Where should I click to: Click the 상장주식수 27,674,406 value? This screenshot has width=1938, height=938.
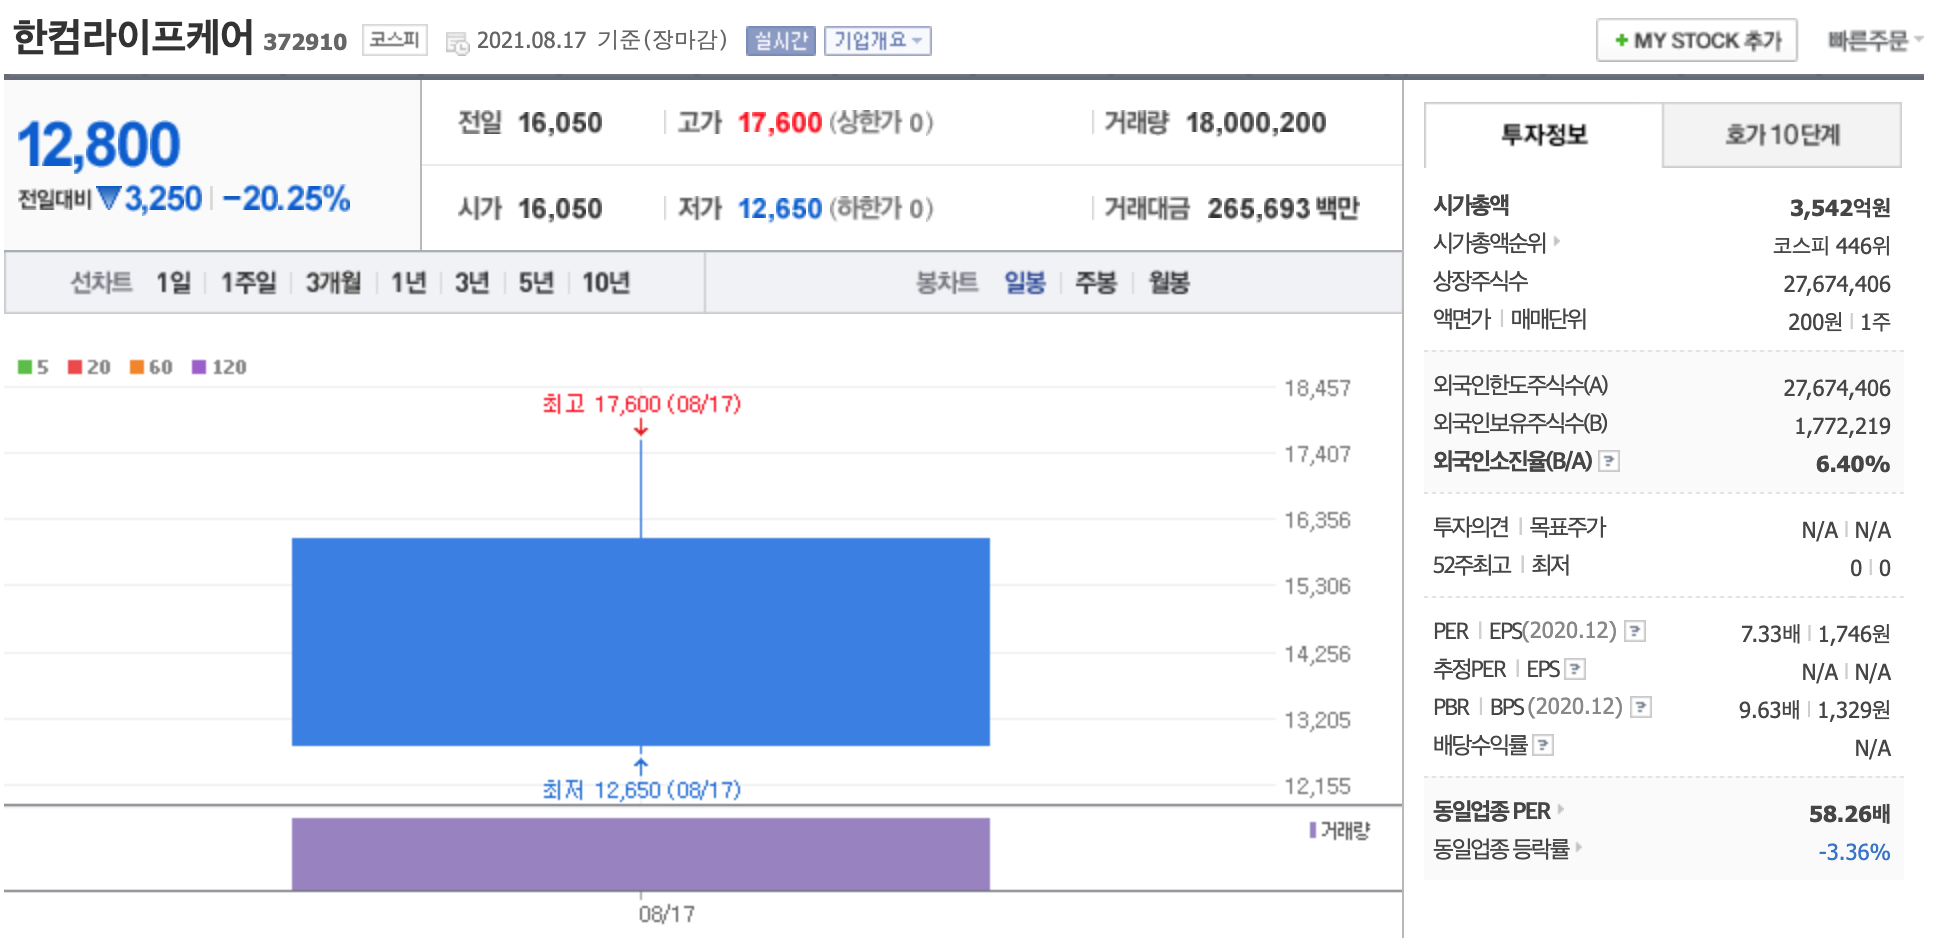[1837, 284]
